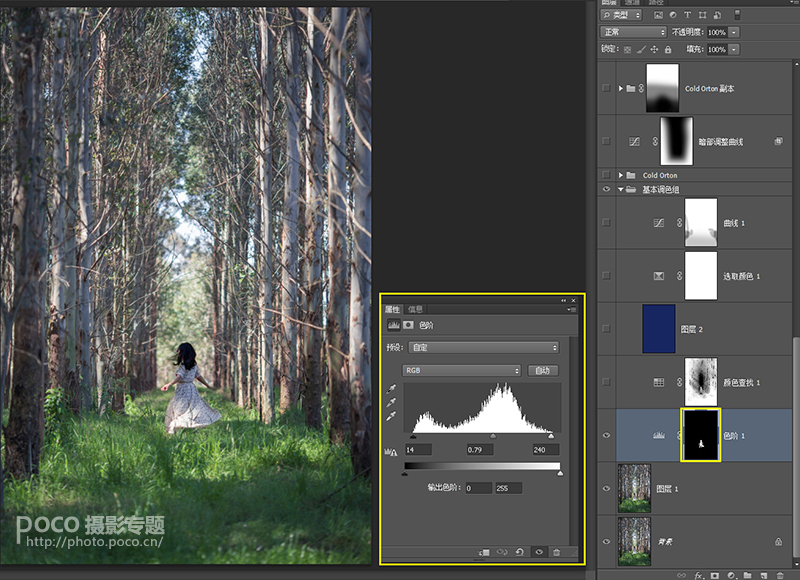Open the fx layer style menu
Screen dimensions: 800x580
pyautogui.click(x=698, y=575)
